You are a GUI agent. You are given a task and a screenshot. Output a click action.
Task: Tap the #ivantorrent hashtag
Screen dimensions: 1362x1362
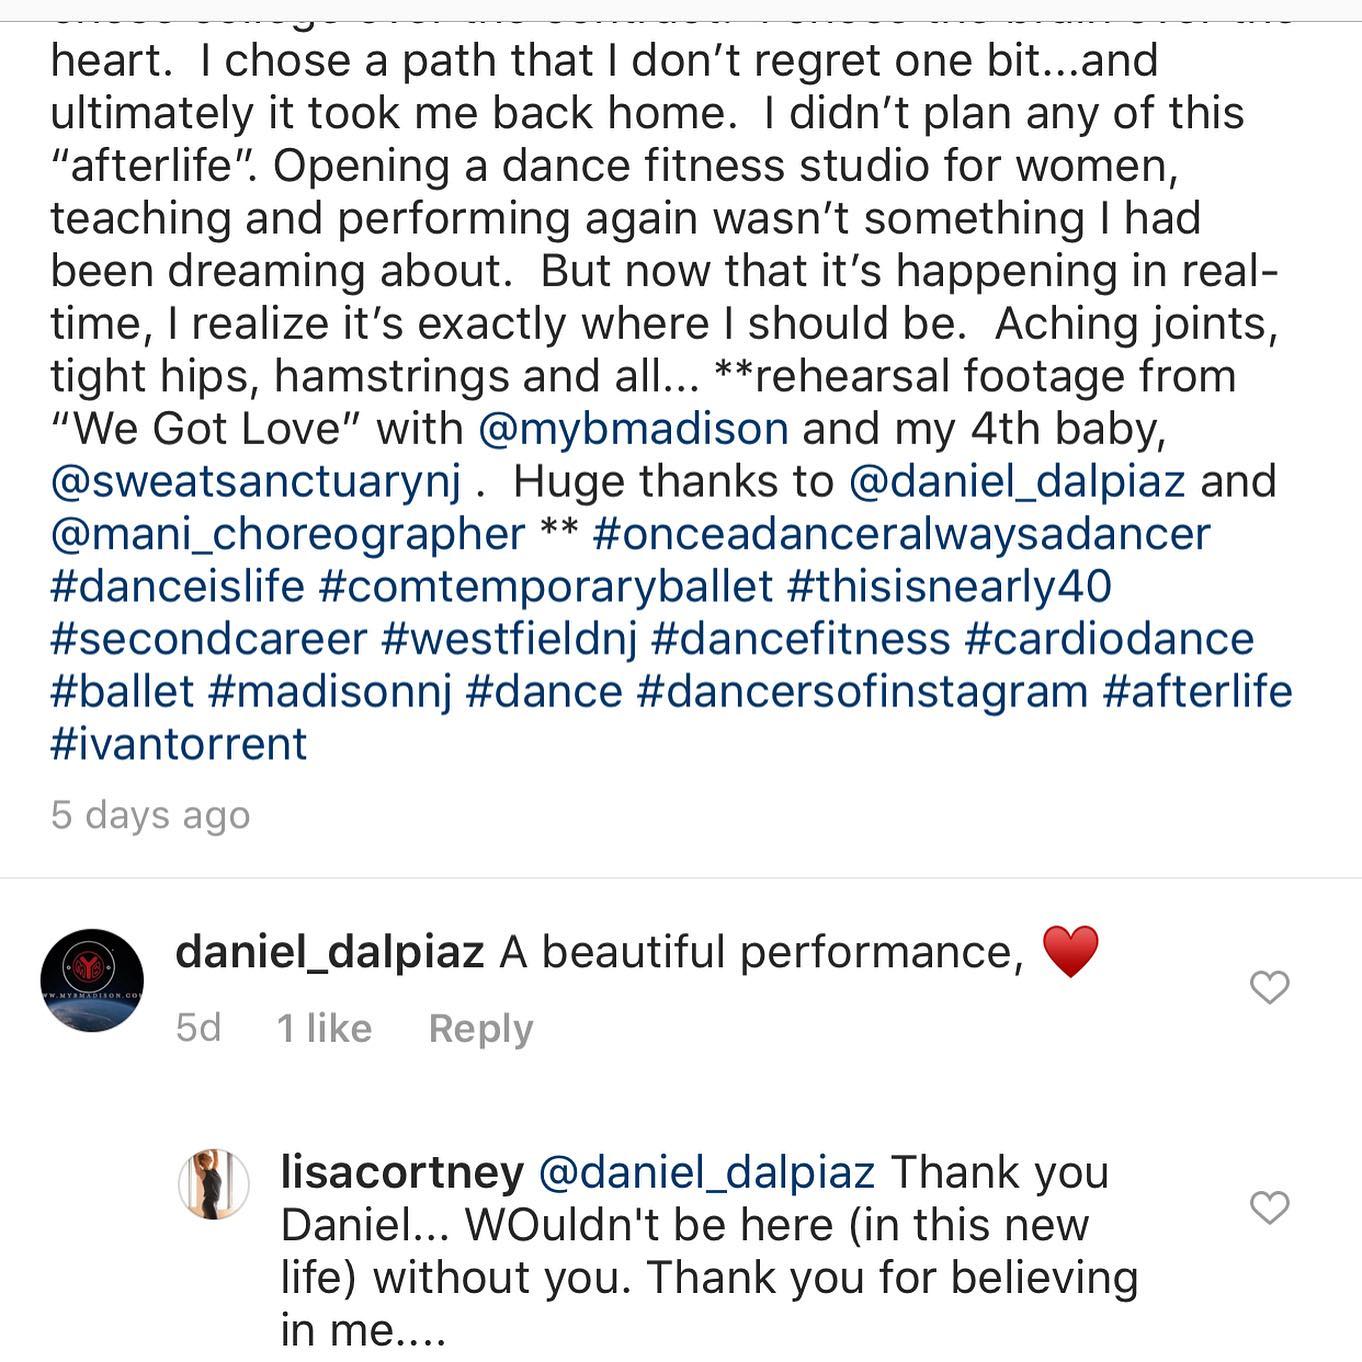coord(178,745)
